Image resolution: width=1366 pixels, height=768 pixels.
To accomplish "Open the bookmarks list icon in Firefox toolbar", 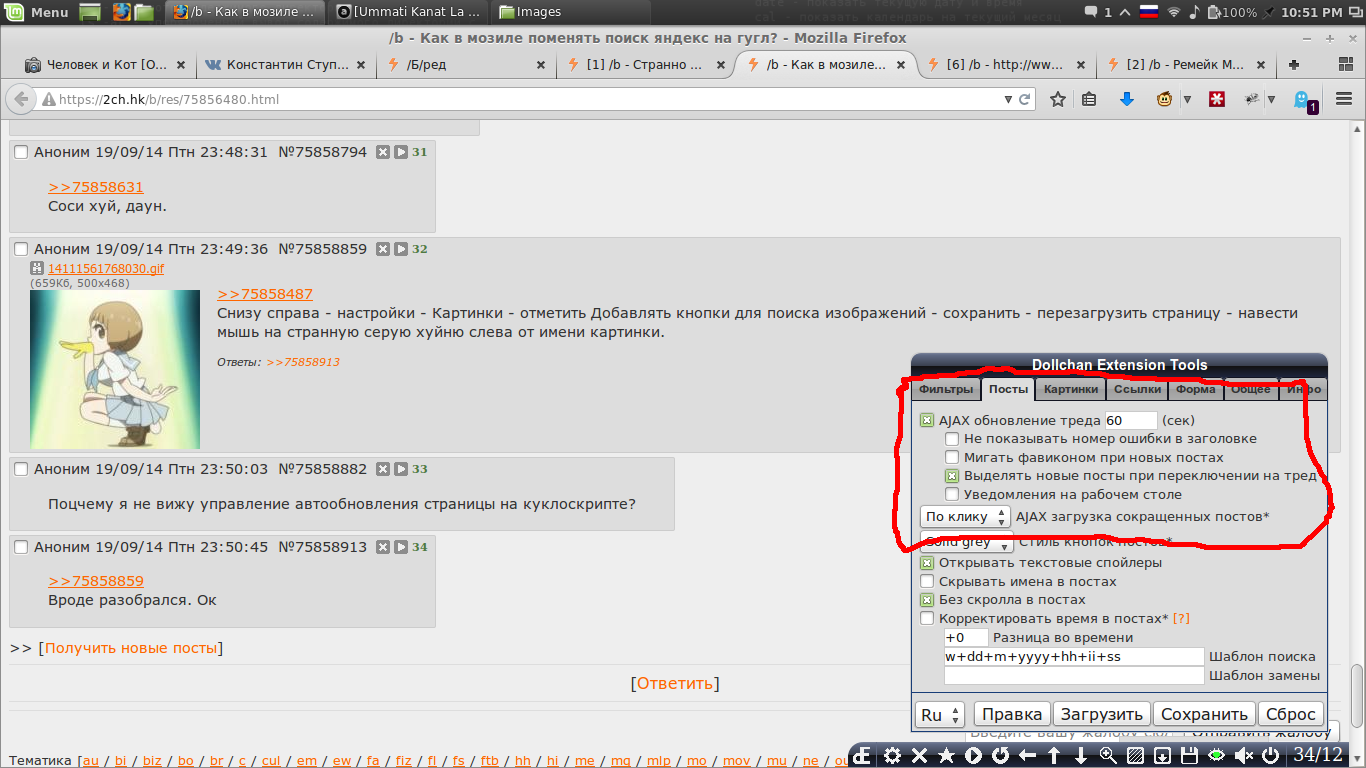I will click(1089, 99).
